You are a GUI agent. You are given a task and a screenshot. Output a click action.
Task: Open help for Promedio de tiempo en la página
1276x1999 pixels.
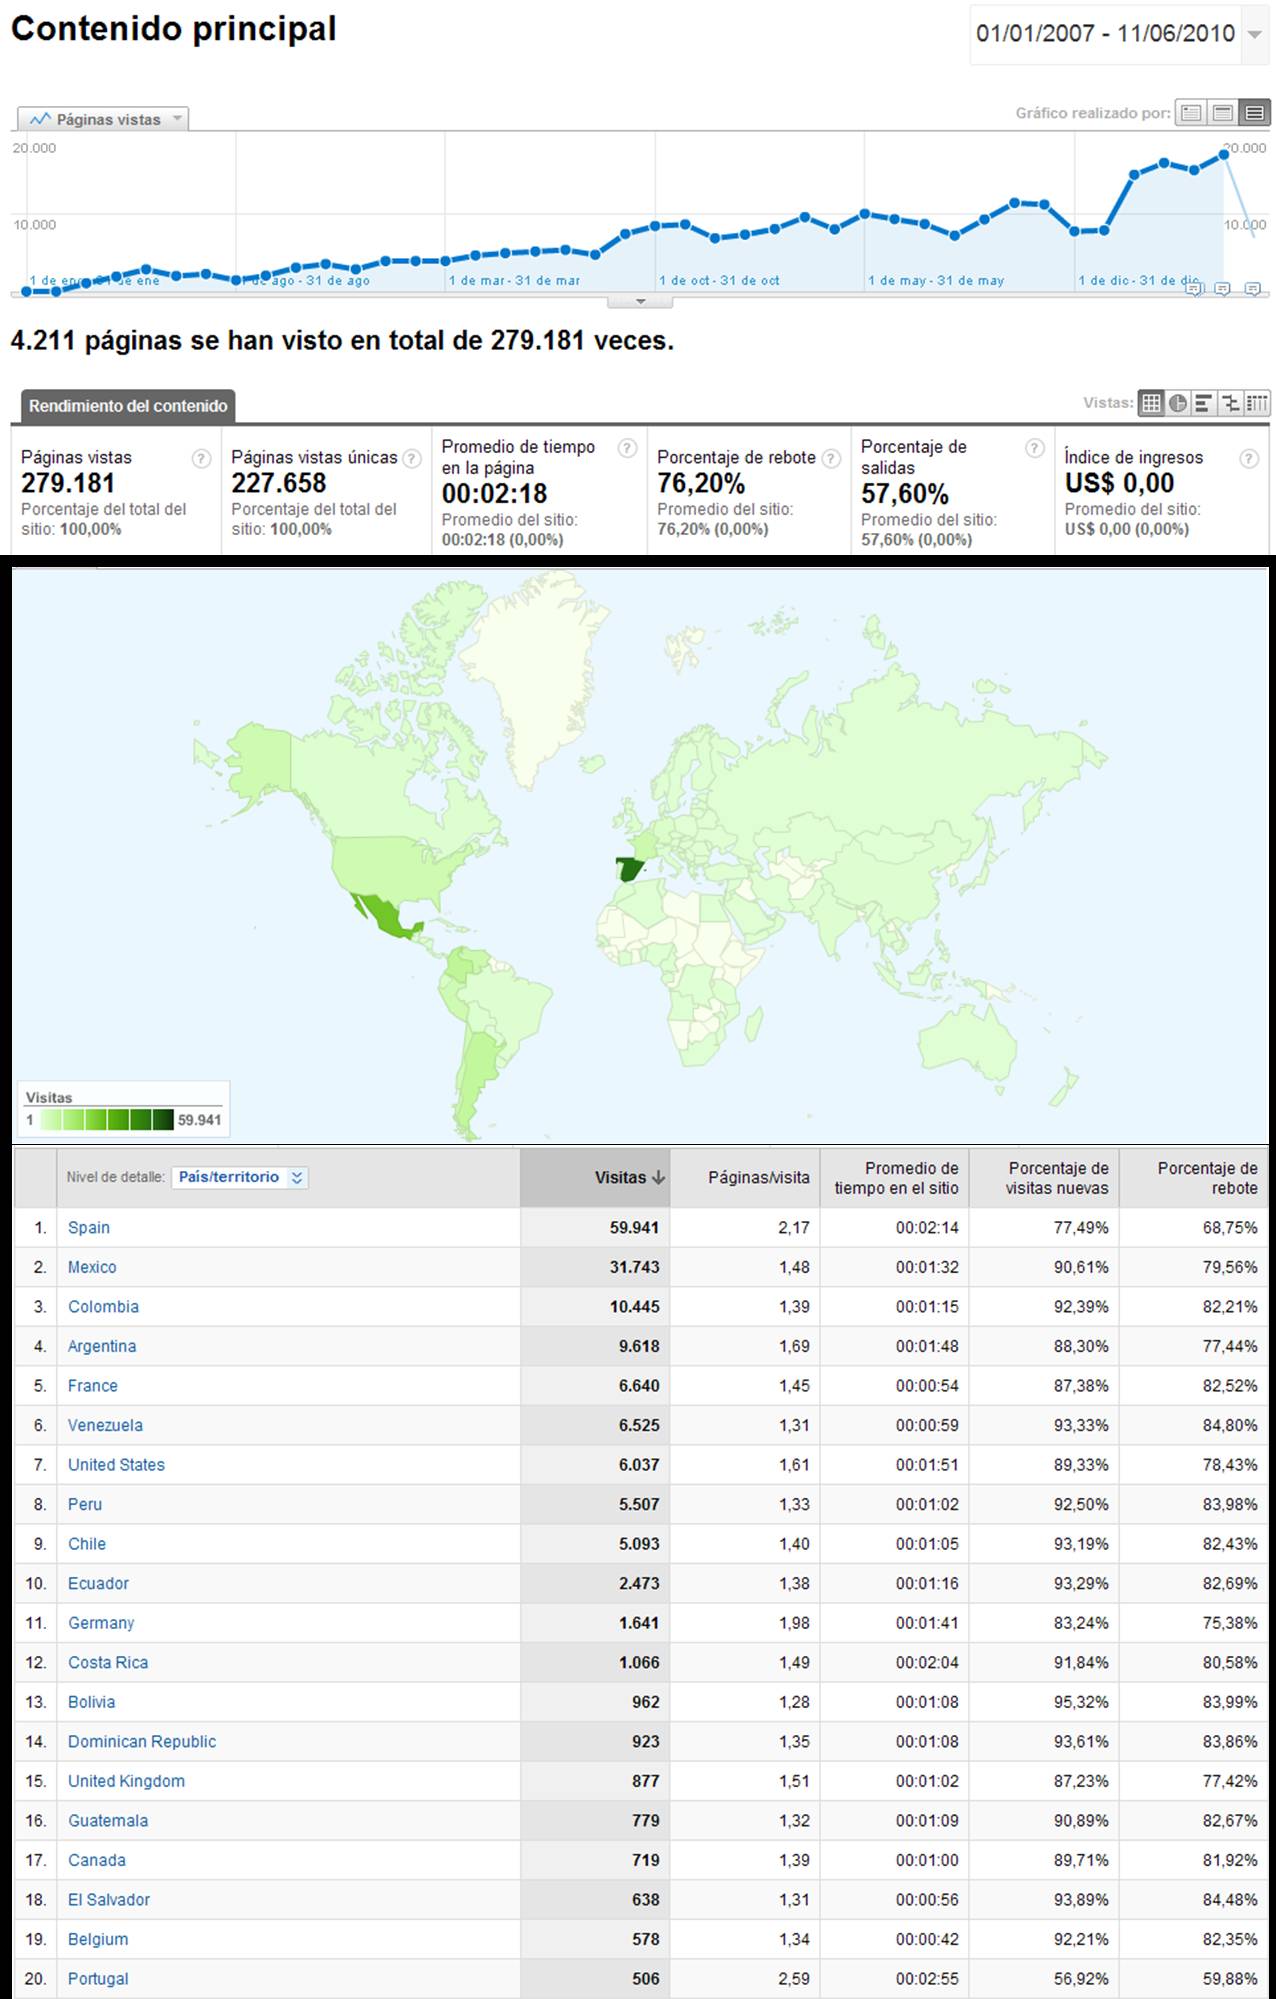pyautogui.click(x=627, y=448)
